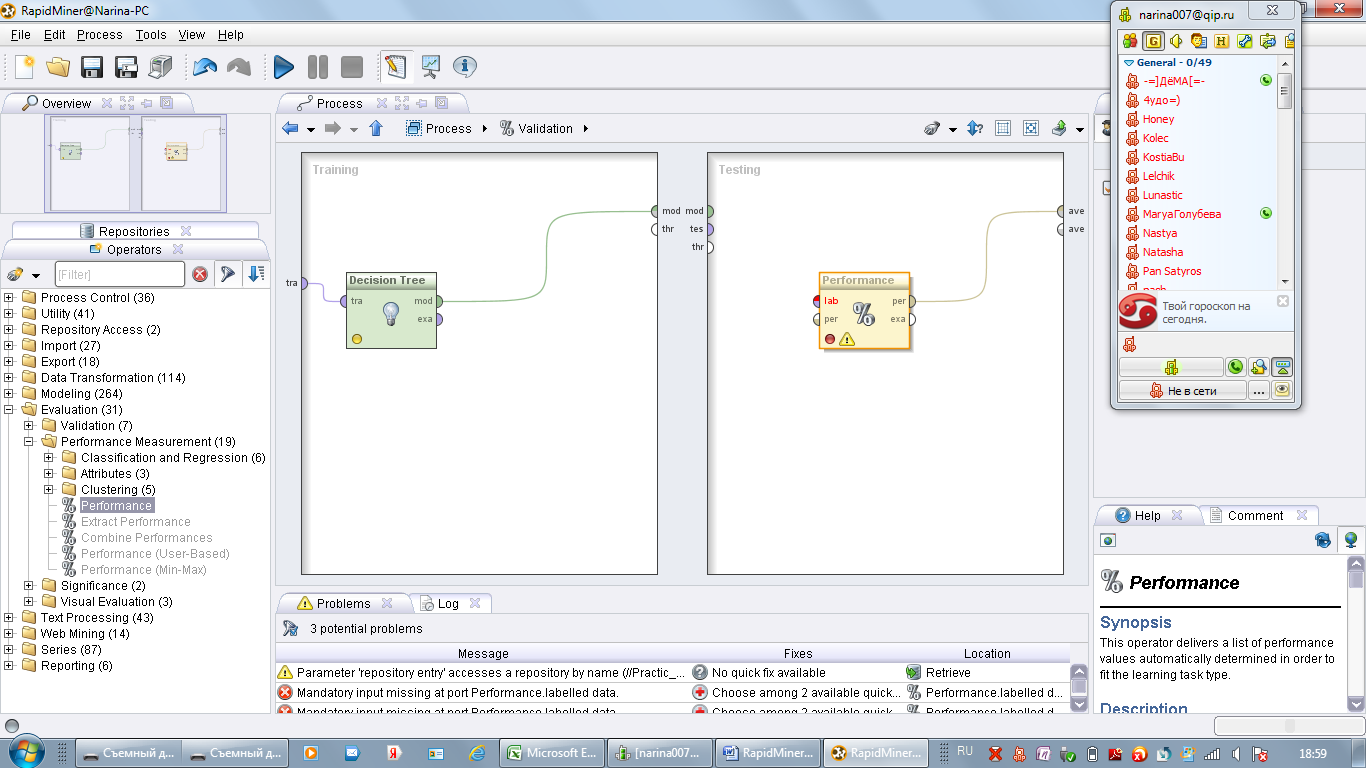
Task: Expand the Process Control (36) folder
Action: (9, 298)
